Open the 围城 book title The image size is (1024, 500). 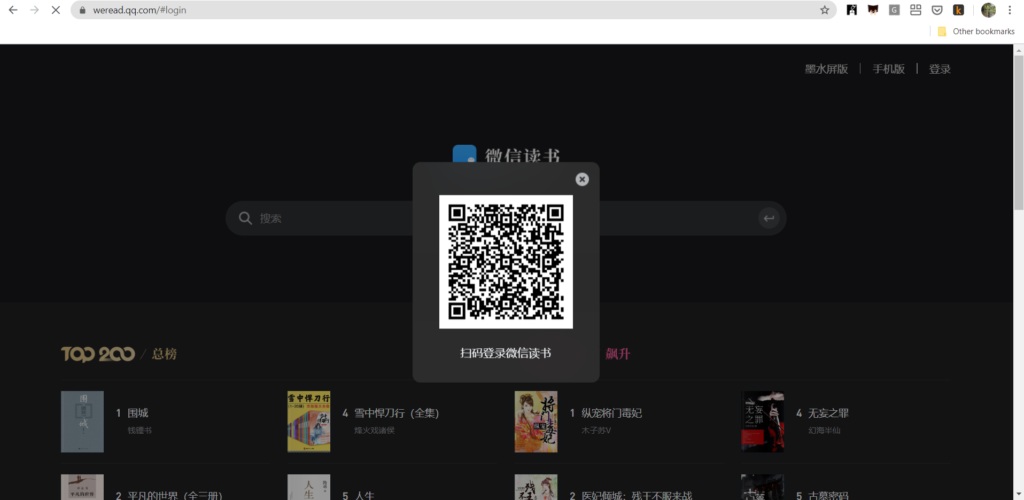tap(138, 413)
